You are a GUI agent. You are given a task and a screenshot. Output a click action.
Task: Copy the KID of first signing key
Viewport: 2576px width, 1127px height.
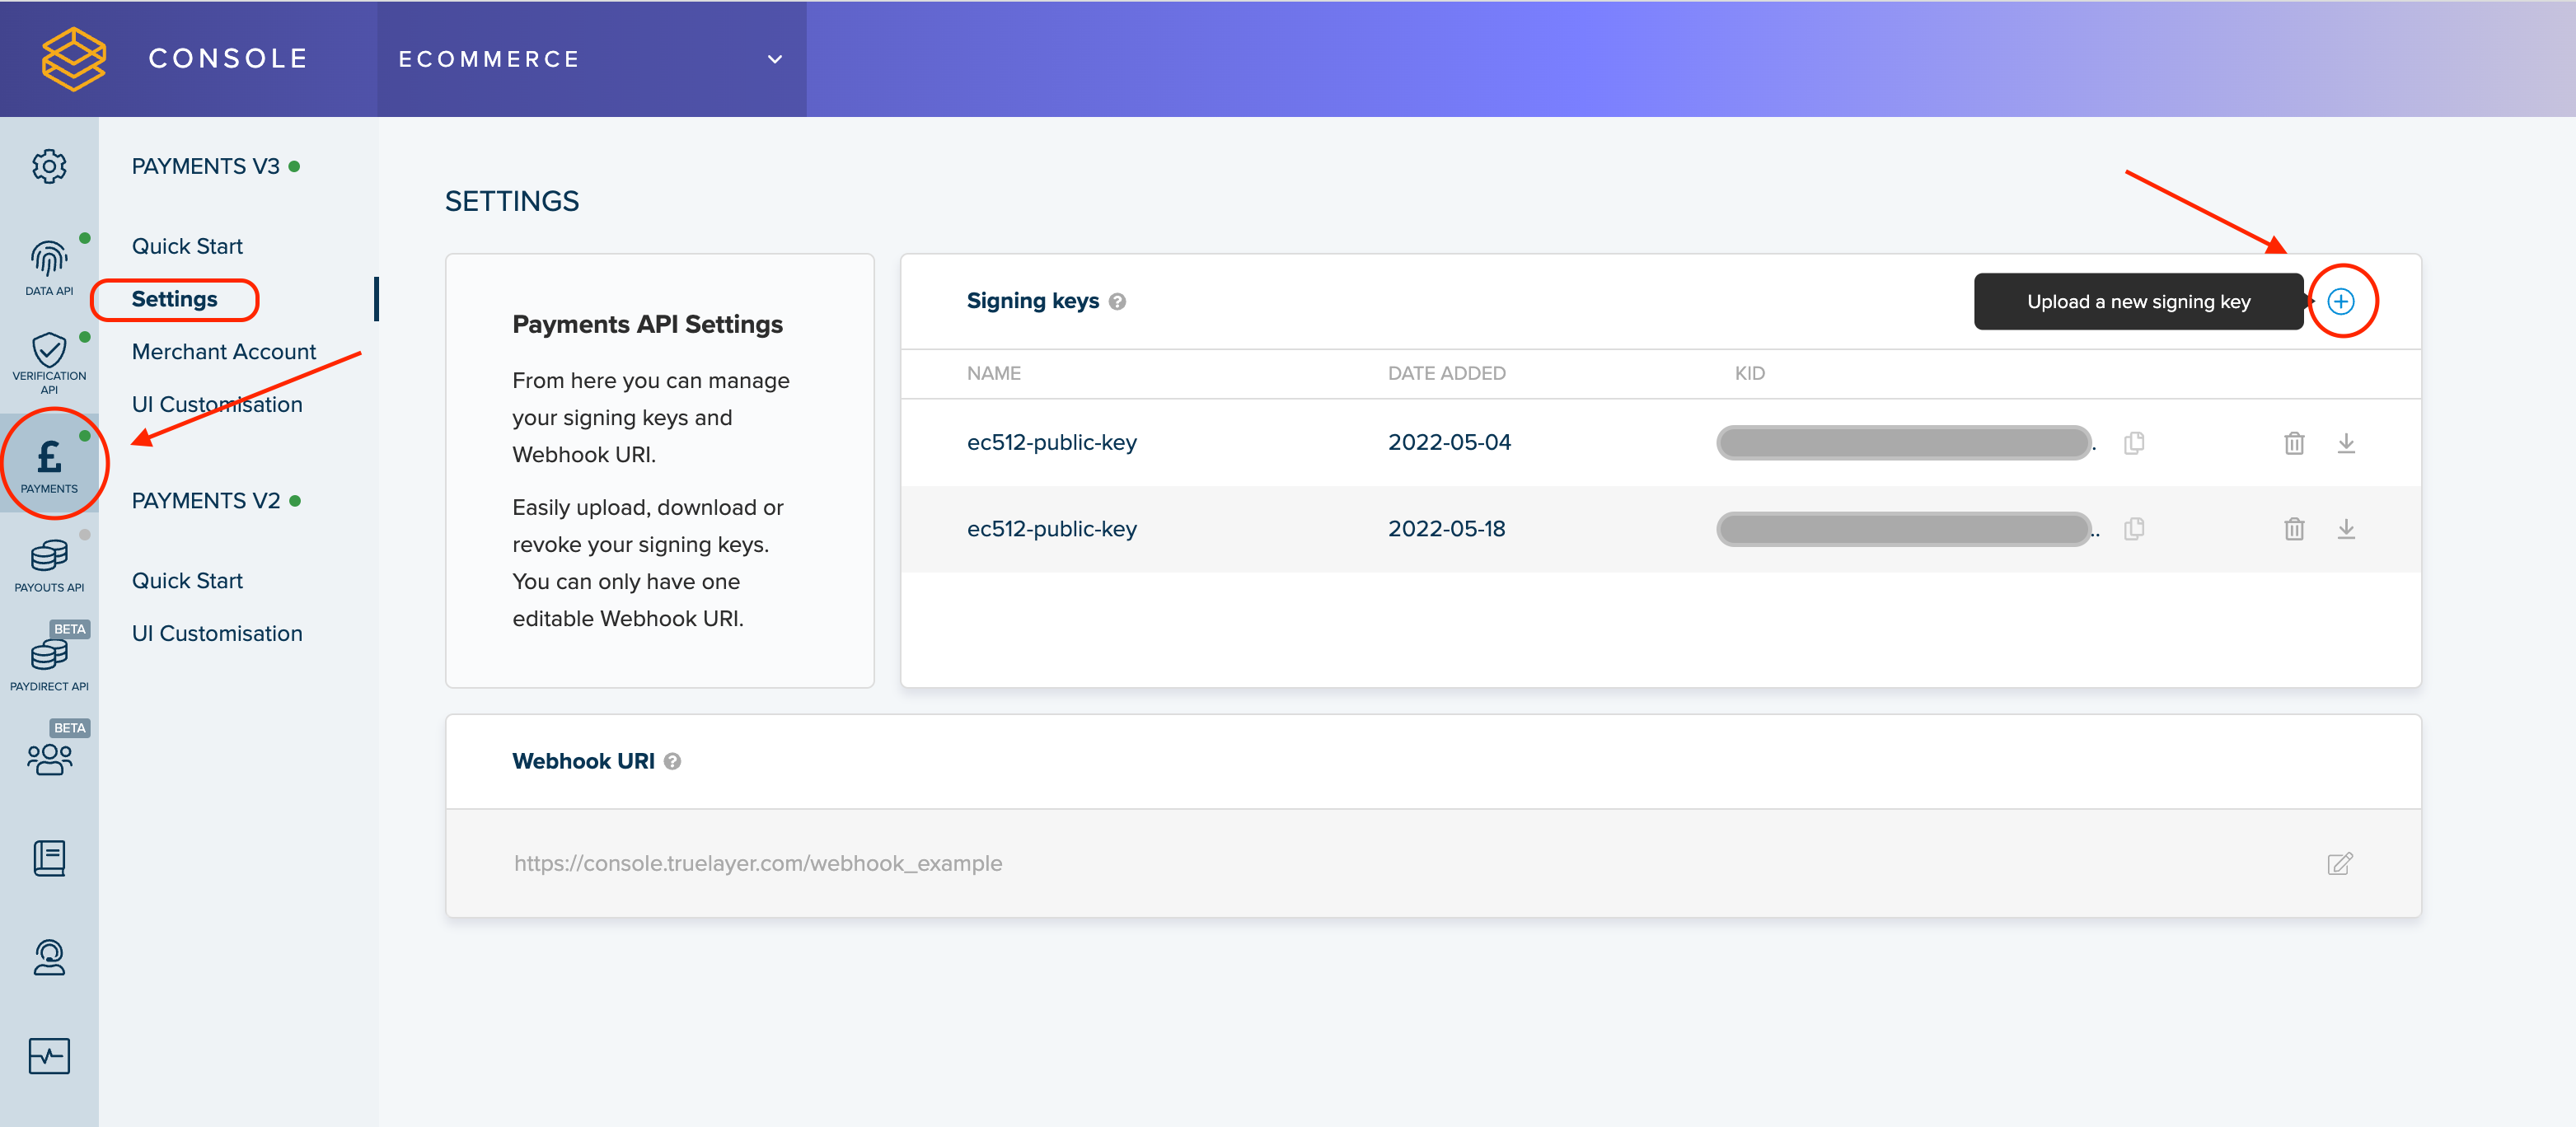(x=2134, y=443)
